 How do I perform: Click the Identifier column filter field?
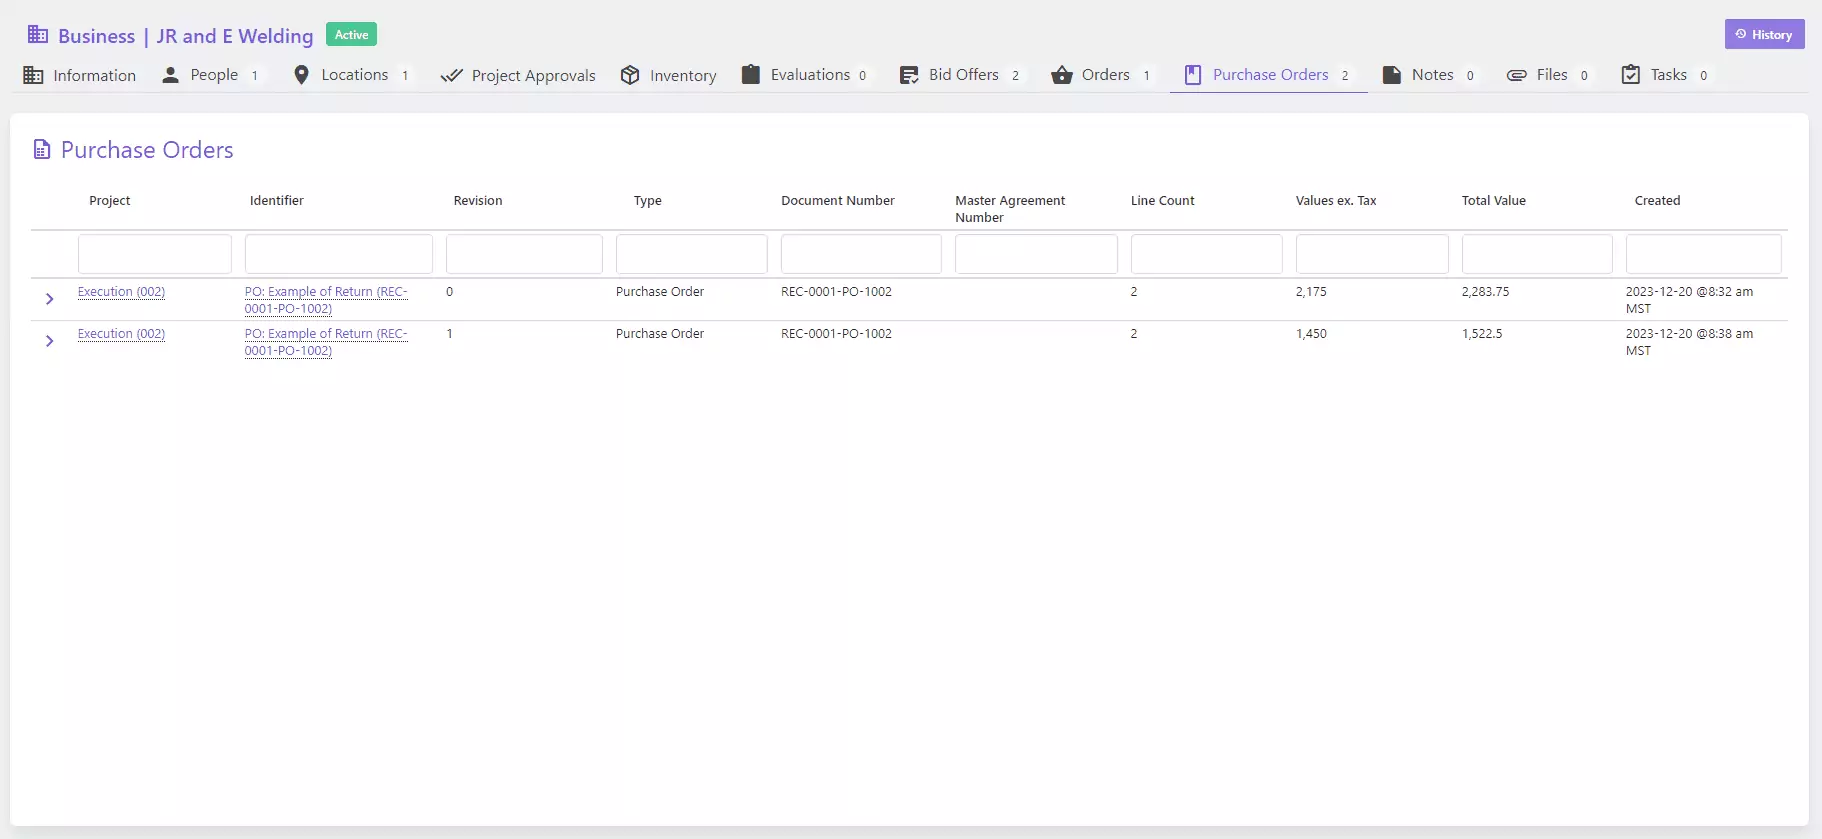click(x=339, y=254)
